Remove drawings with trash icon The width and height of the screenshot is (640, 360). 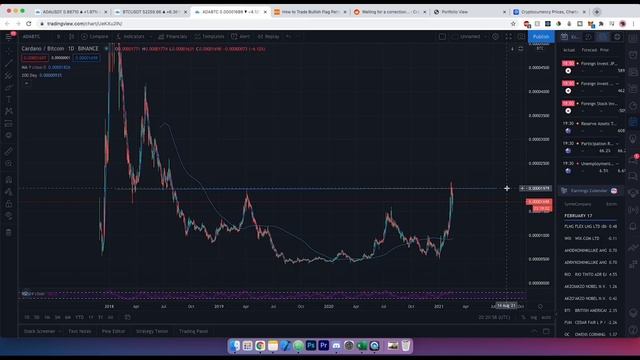click(x=9, y=233)
